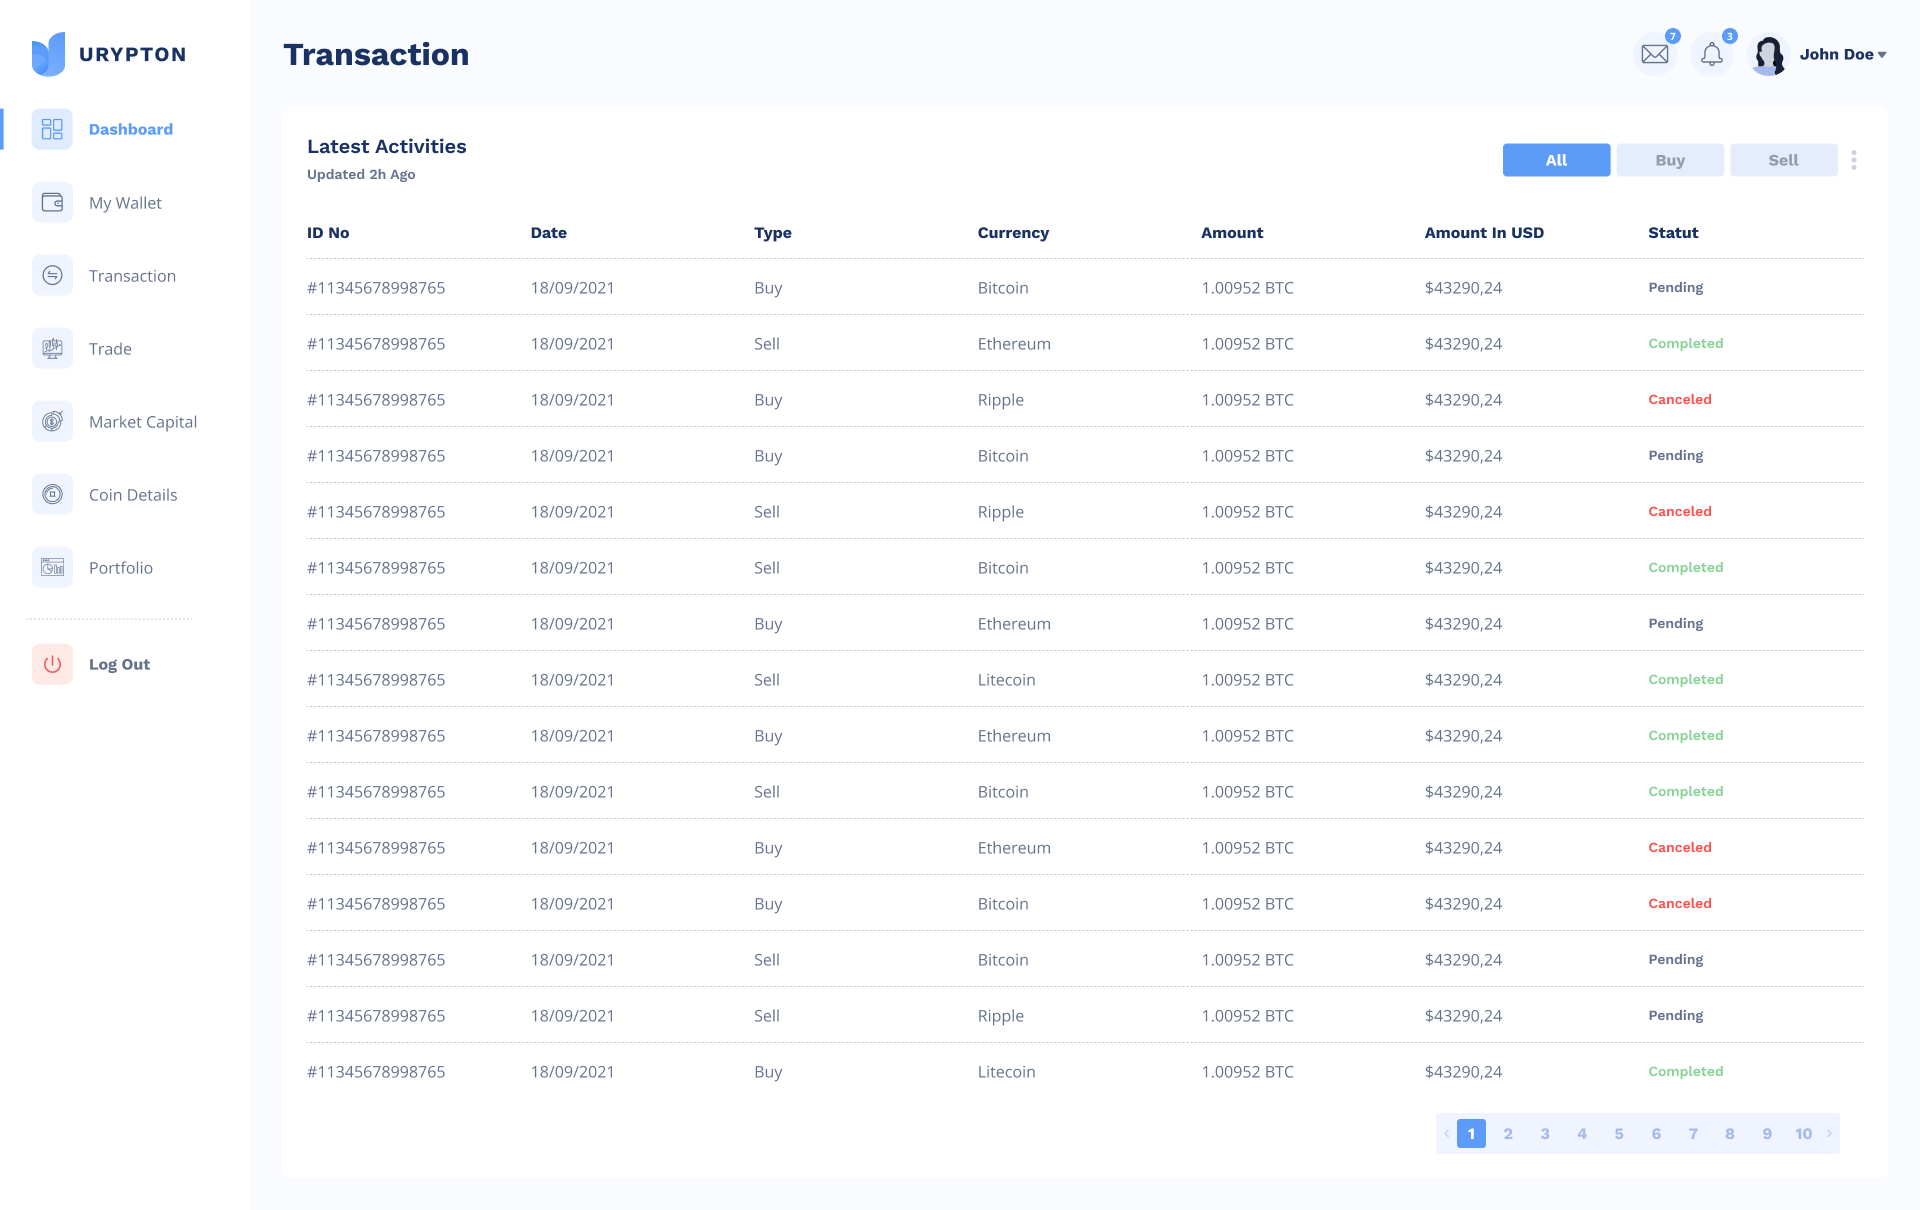The image size is (1920, 1210).
Task: Click the Portfolio icon in sidebar
Action: pyautogui.click(x=52, y=568)
